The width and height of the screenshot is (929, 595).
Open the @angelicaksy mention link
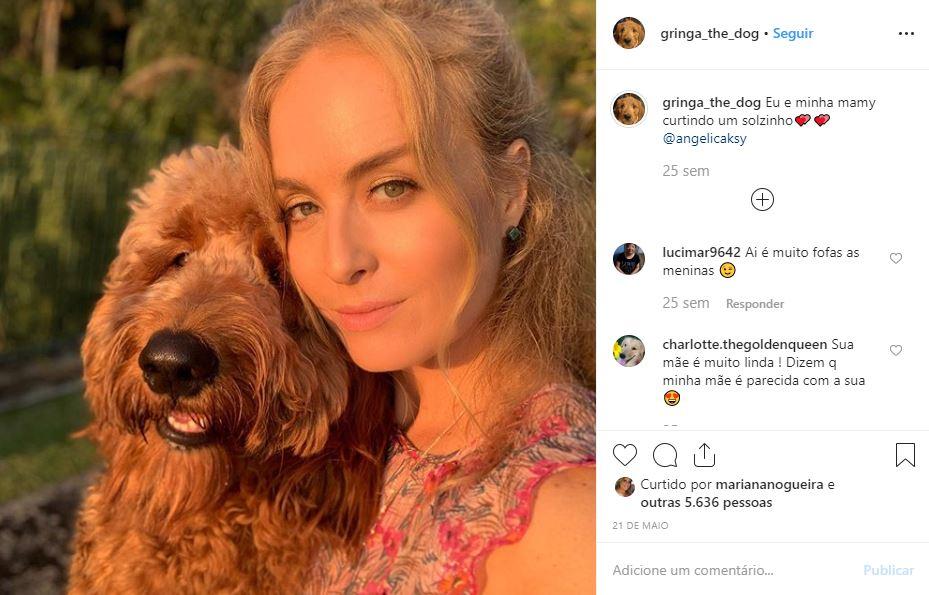[x=704, y=139]
